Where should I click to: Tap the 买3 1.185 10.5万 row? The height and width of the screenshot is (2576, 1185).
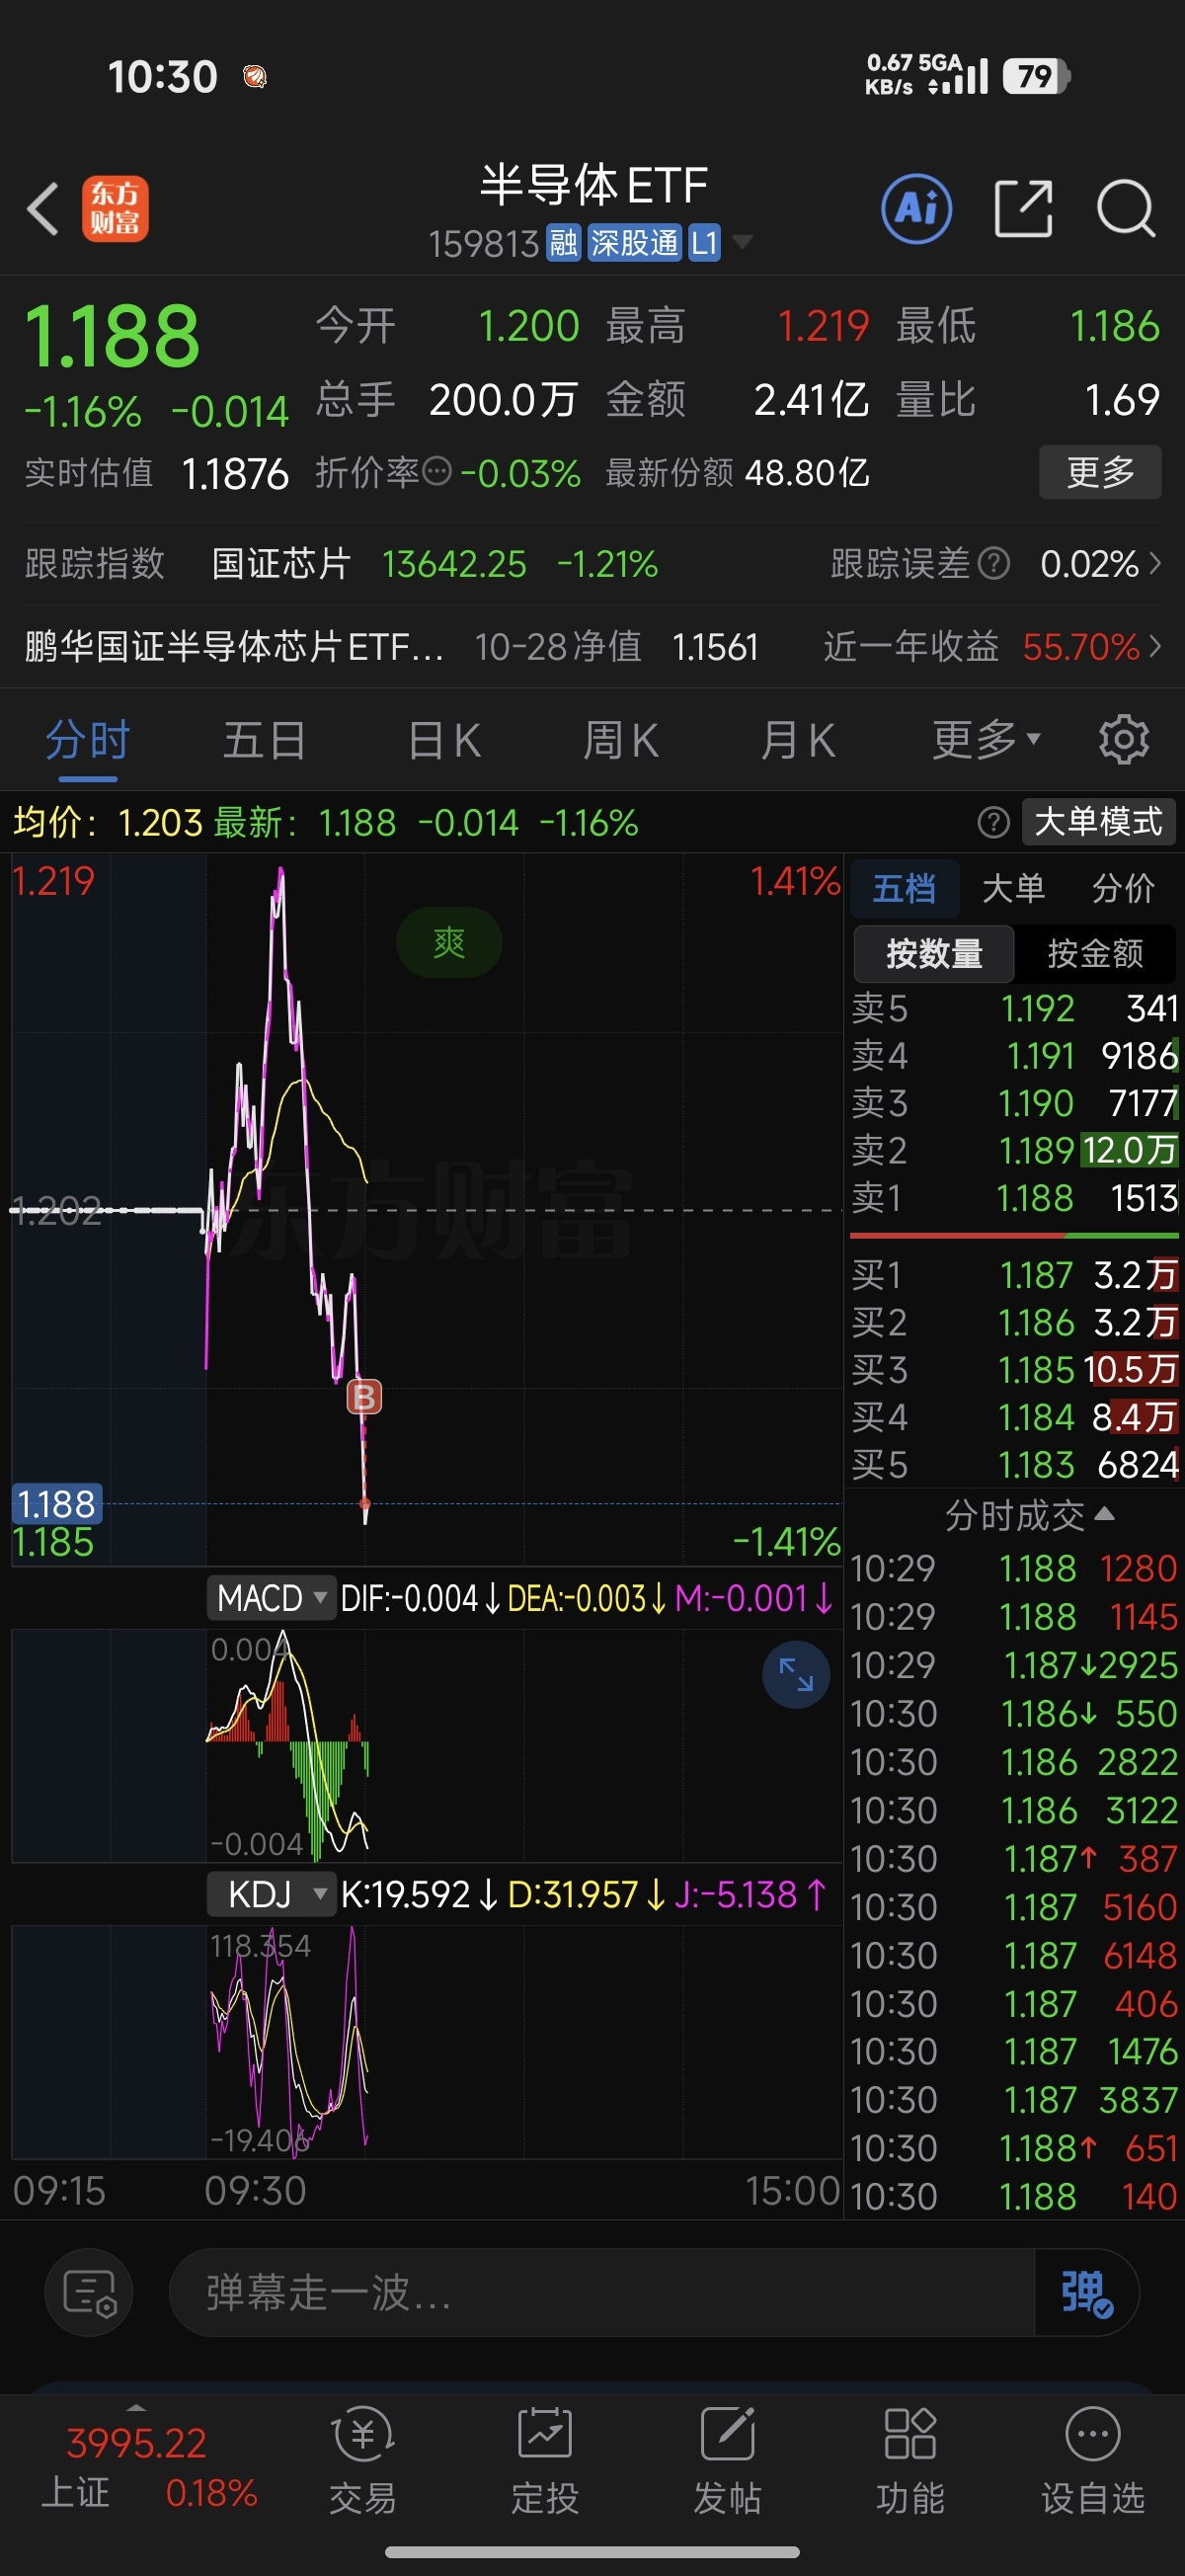click(1014, 1369)
